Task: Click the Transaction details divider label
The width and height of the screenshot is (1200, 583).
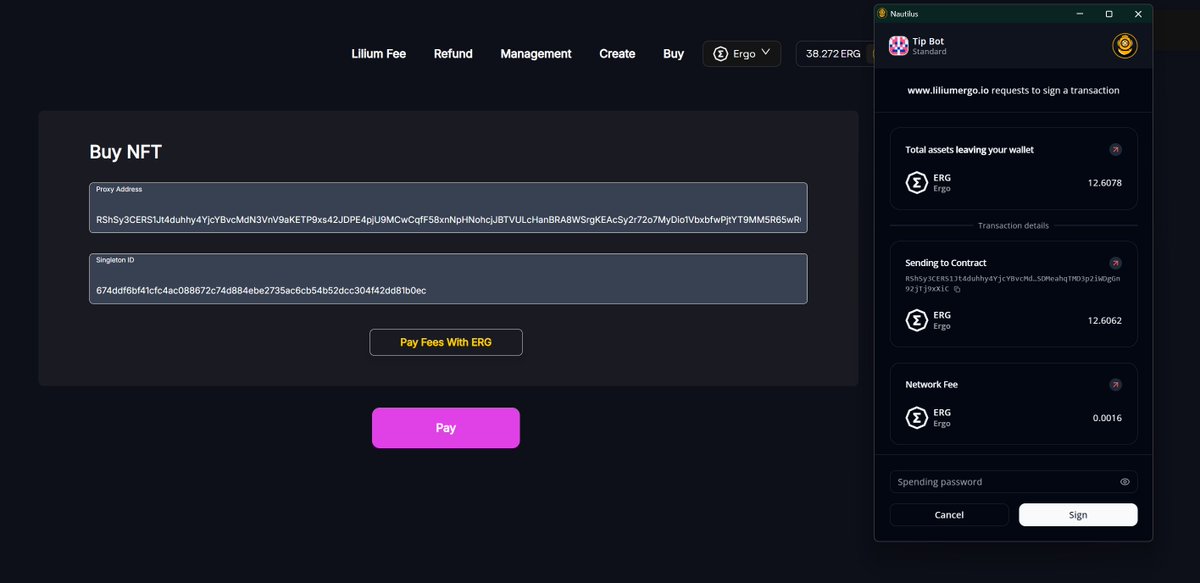Action: click(x=1013, y=226)
